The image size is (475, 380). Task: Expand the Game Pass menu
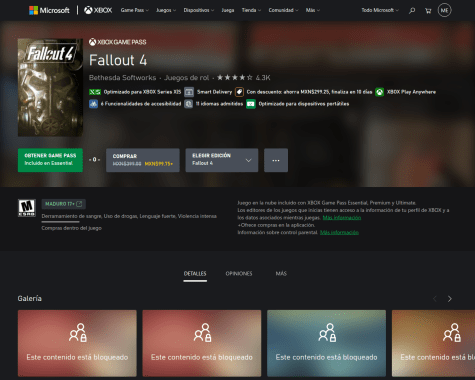pos(135,10)
